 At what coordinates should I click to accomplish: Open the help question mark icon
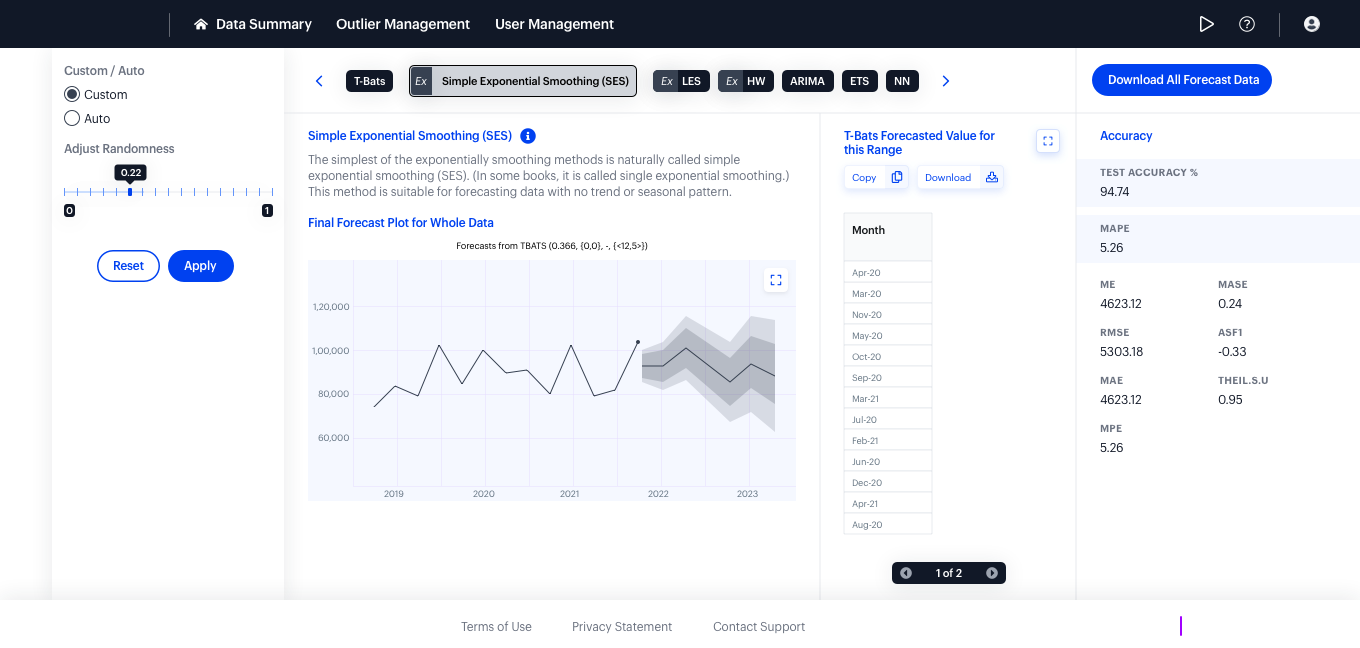(x=1247, y=24)
